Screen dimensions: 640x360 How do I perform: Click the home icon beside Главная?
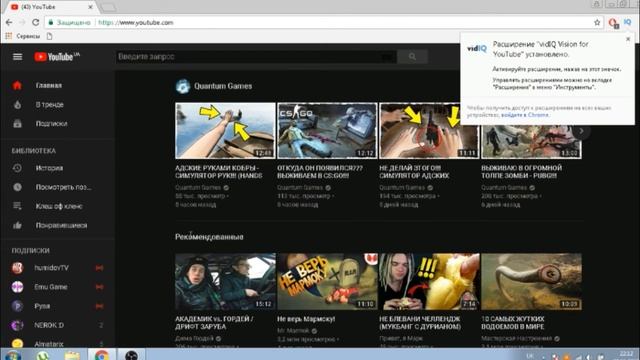[17, 85]
